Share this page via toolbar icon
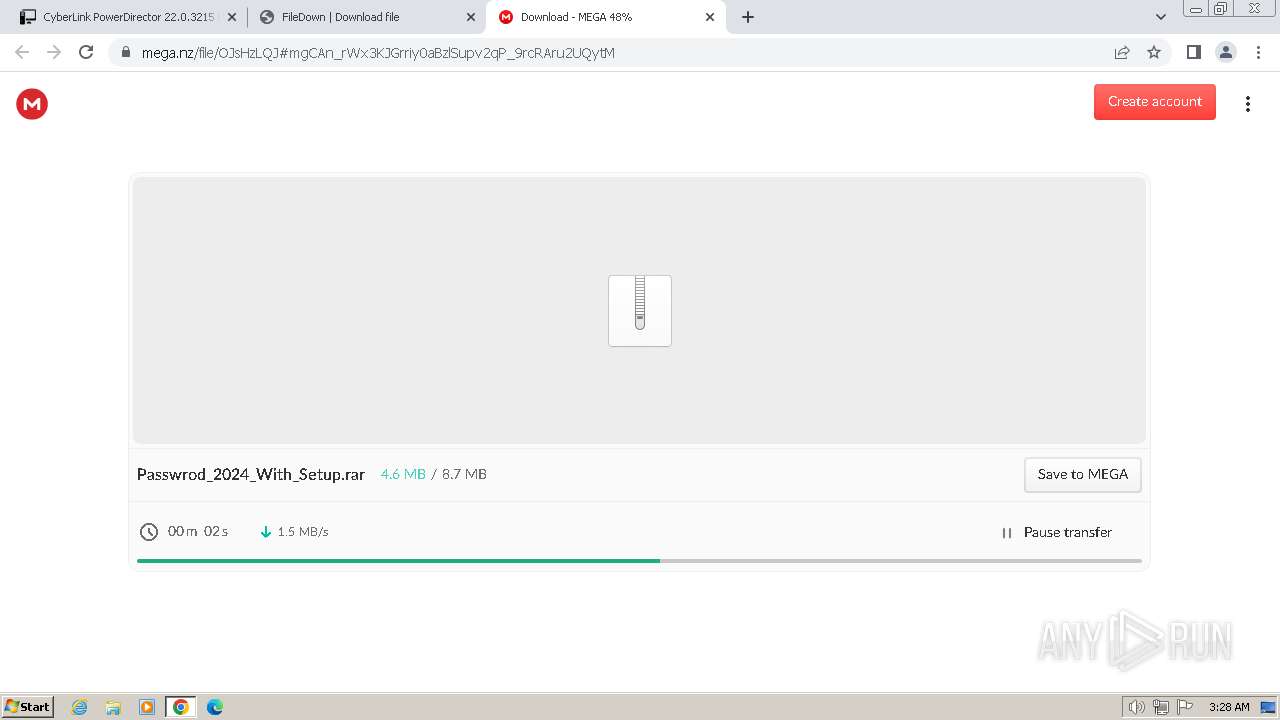Image resolution: width=1280 pixels, height=720 pixels. [x=1122, y=53]
